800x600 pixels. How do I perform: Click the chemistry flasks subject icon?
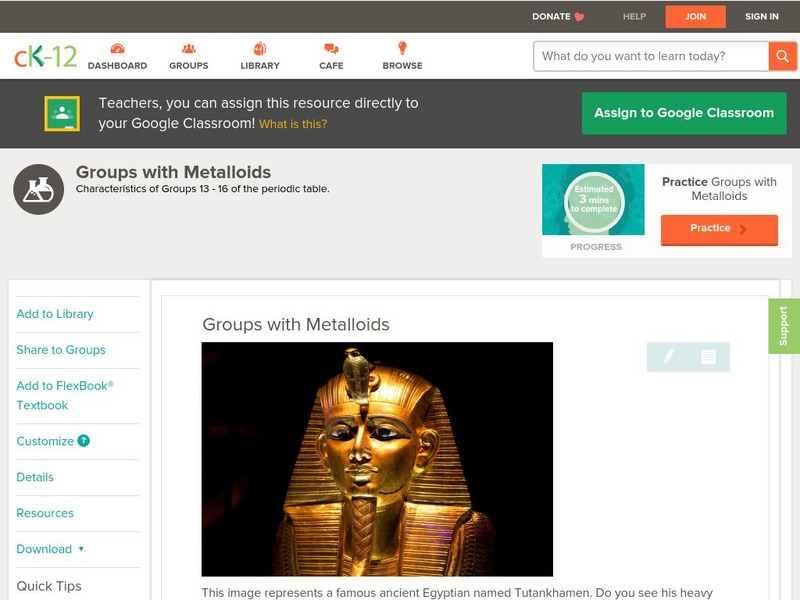tap(39, 189)
